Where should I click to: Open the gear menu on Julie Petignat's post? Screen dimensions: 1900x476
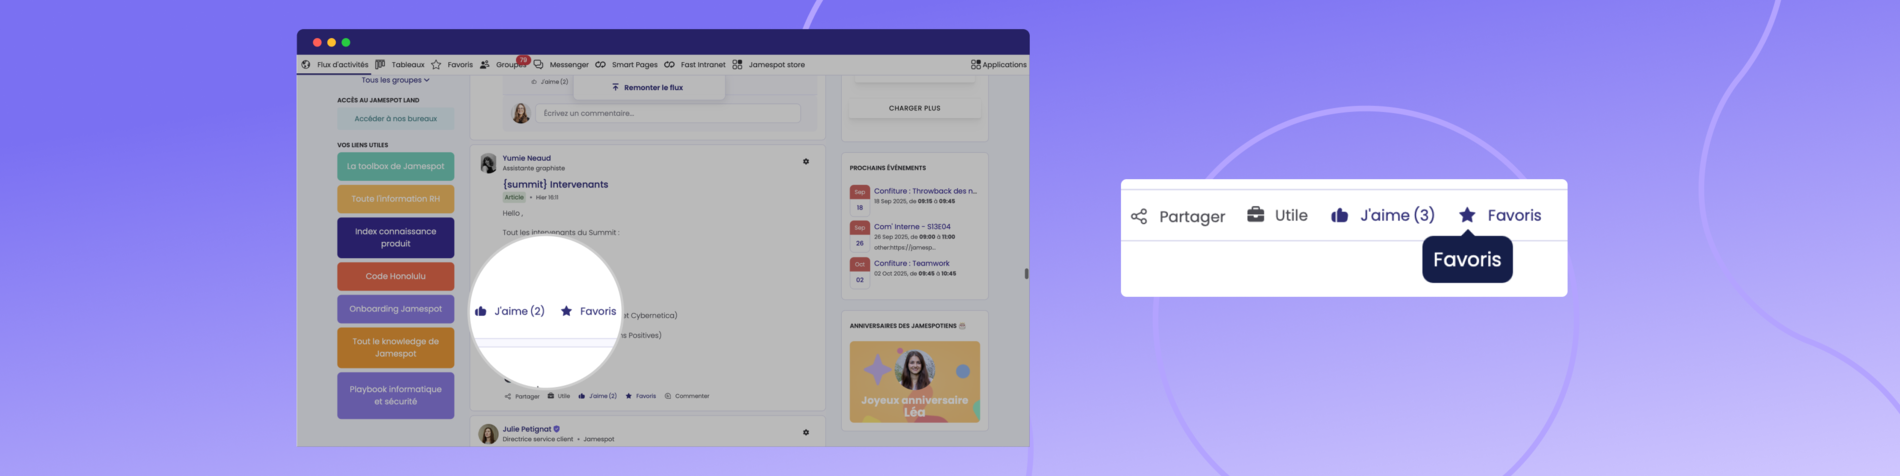[x=806, y=432]
